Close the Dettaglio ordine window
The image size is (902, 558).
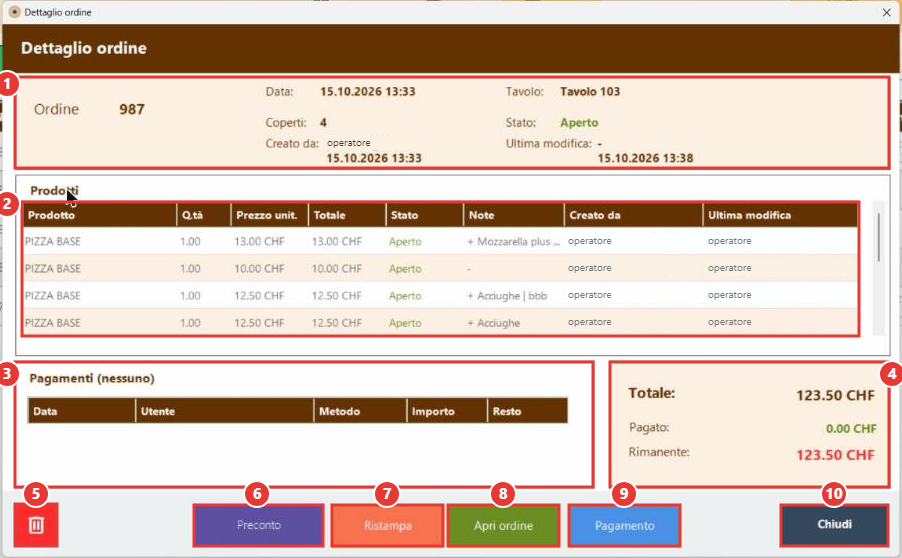886,12
